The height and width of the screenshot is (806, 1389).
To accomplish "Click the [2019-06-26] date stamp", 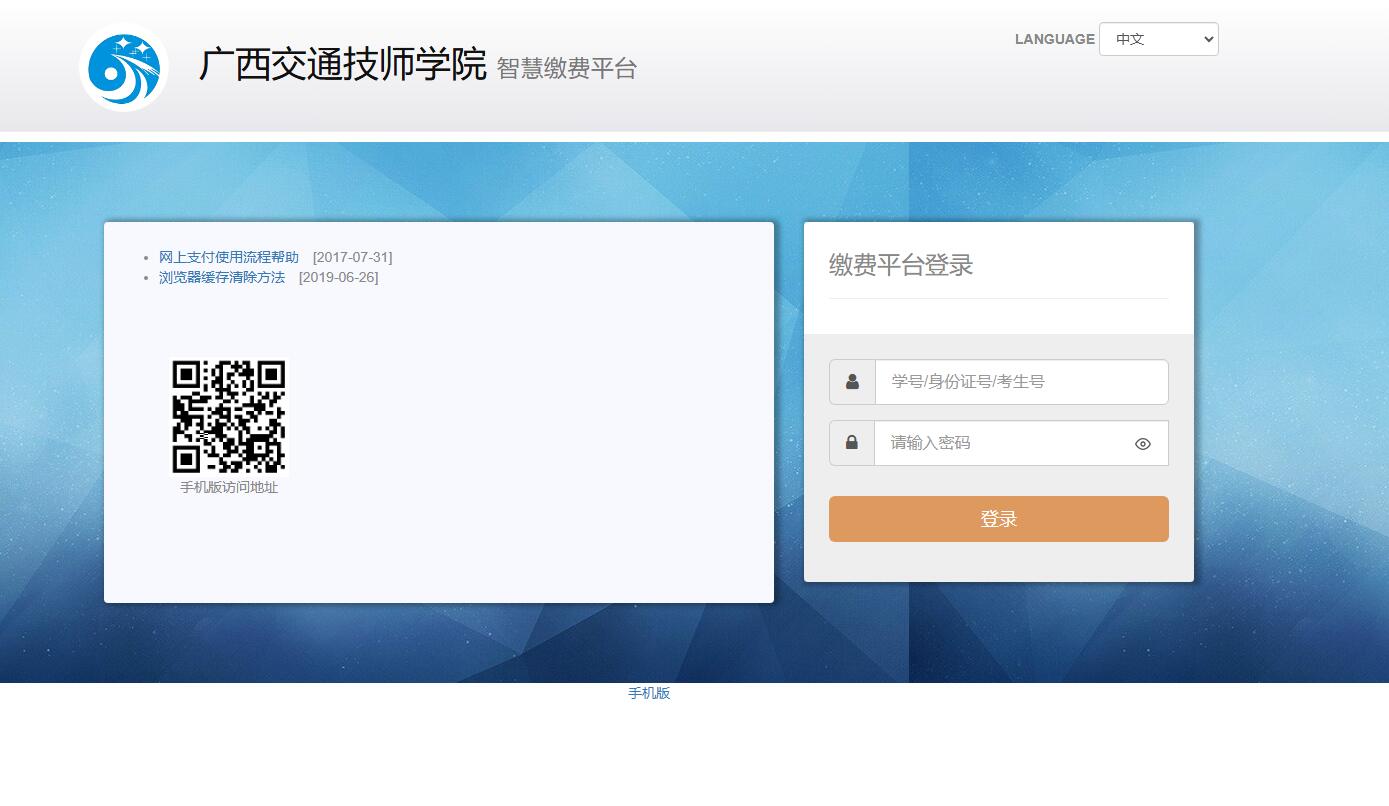I will click(338, 278).
